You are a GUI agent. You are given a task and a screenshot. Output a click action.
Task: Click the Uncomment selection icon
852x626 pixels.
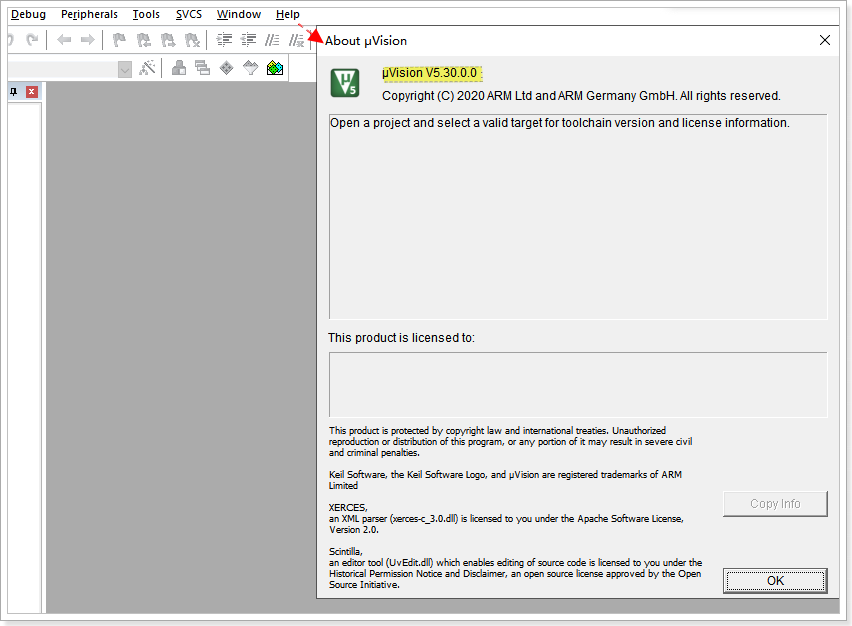296,40
